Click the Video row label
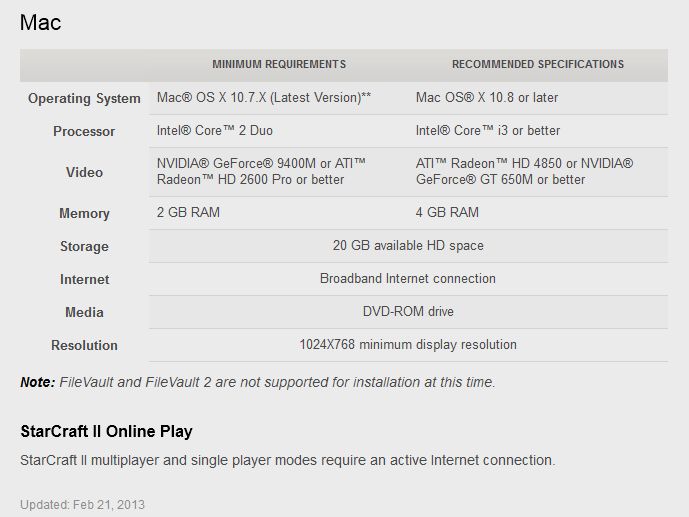This screenshot has width=689, height=517. pos(84,172)
